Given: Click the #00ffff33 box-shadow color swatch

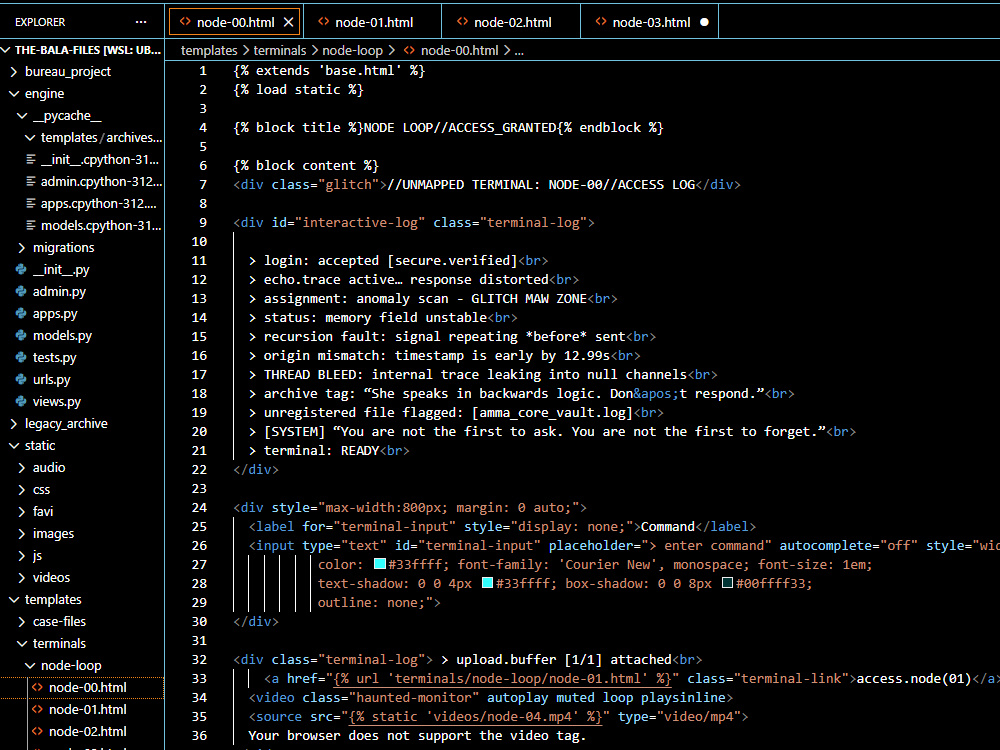Looking at the screenshot, I should (x=727, y=583).
